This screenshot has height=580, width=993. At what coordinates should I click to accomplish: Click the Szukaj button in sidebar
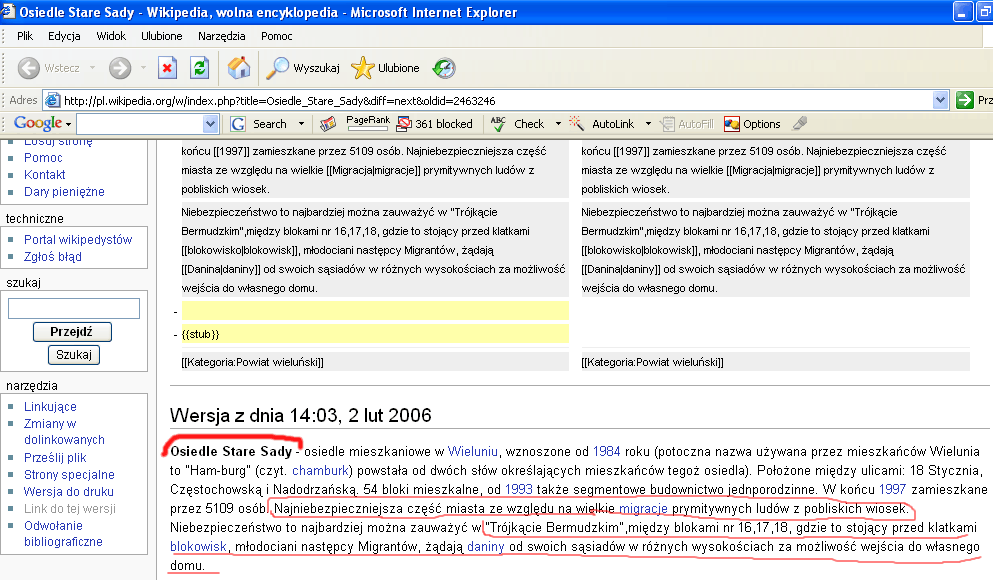[x=73, y=355]
